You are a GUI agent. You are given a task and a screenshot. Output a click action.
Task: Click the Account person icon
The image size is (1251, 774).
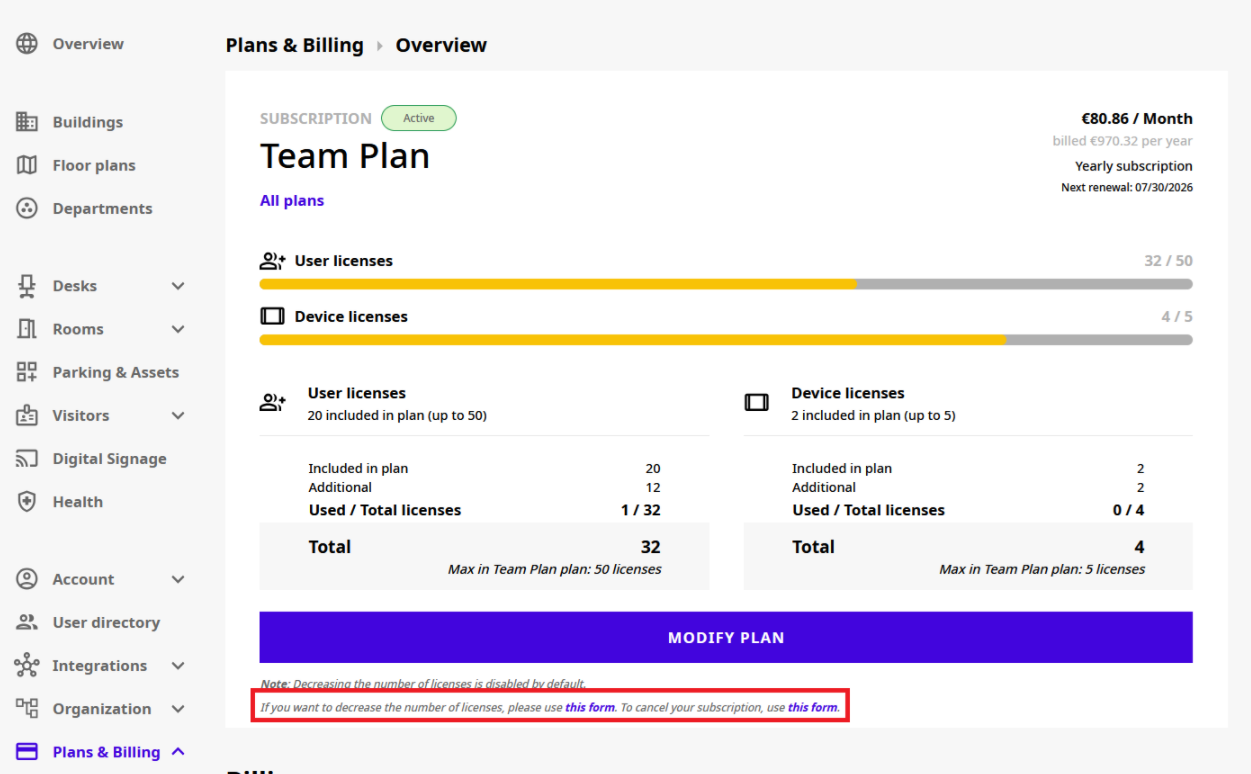[27, 579]
